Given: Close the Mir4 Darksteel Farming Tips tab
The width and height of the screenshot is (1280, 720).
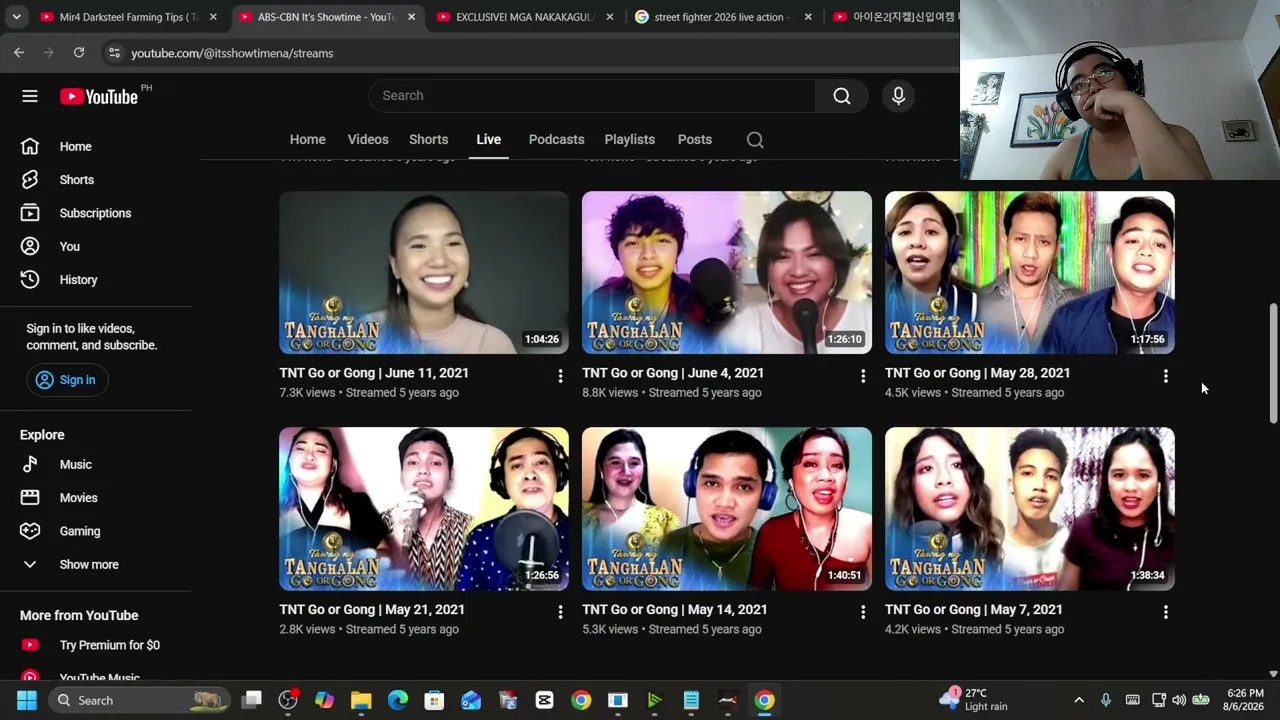Looking at the screenshot, I should click(x=213, y=17).
